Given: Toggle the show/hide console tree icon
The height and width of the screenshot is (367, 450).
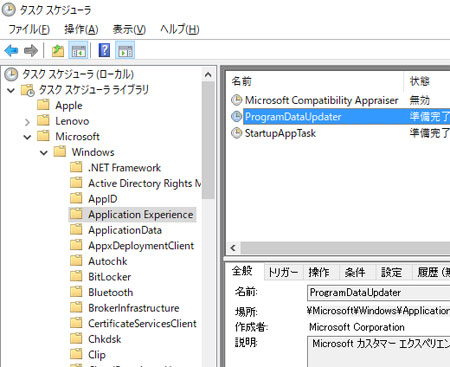Looking at the screenshot, I should click(x=79, y=51).
